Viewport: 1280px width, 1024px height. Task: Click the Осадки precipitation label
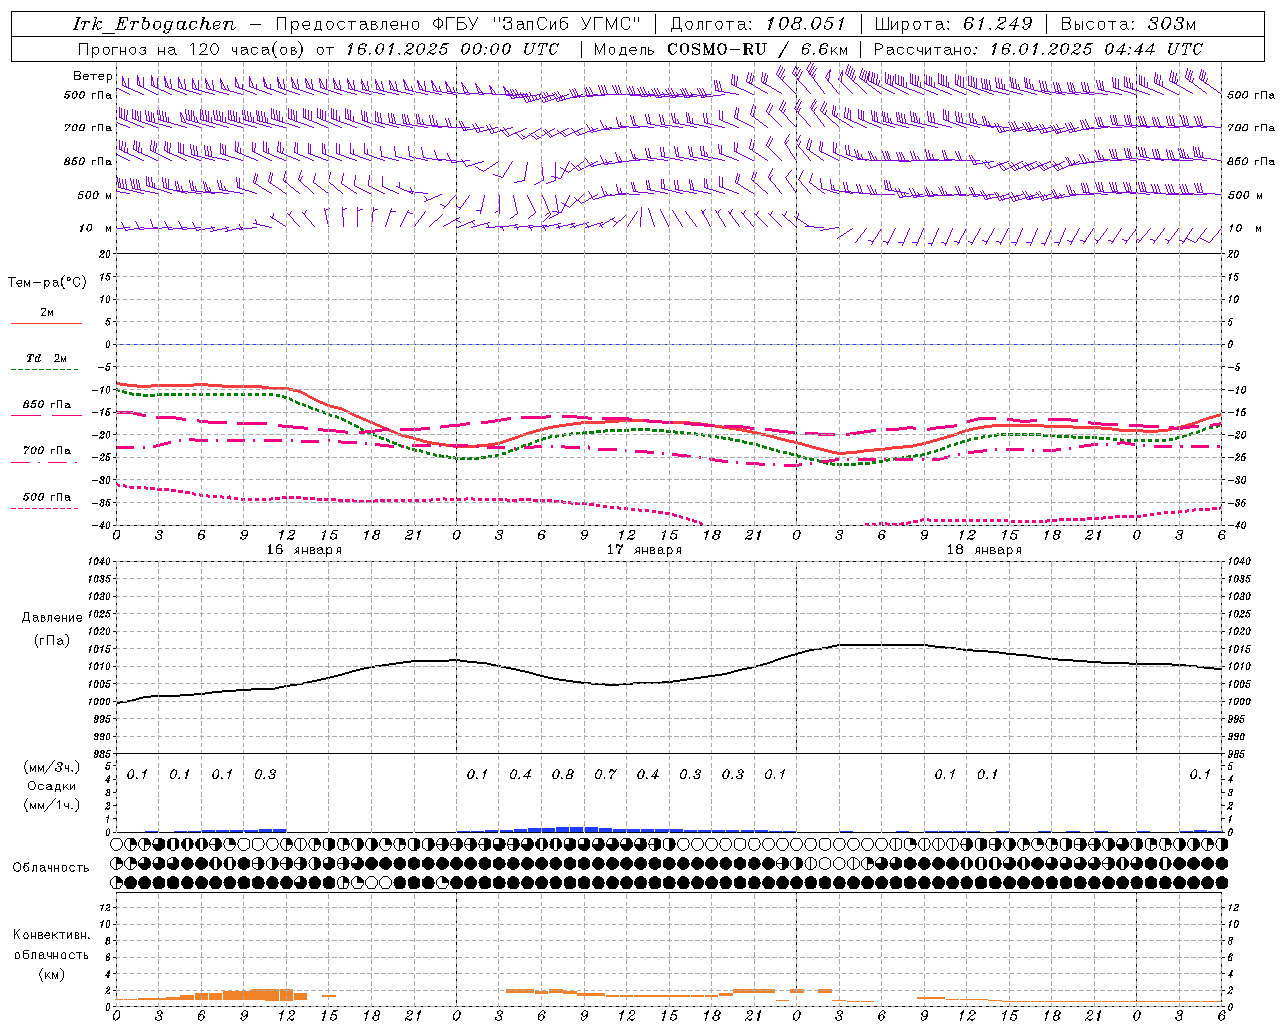point(52,786)
